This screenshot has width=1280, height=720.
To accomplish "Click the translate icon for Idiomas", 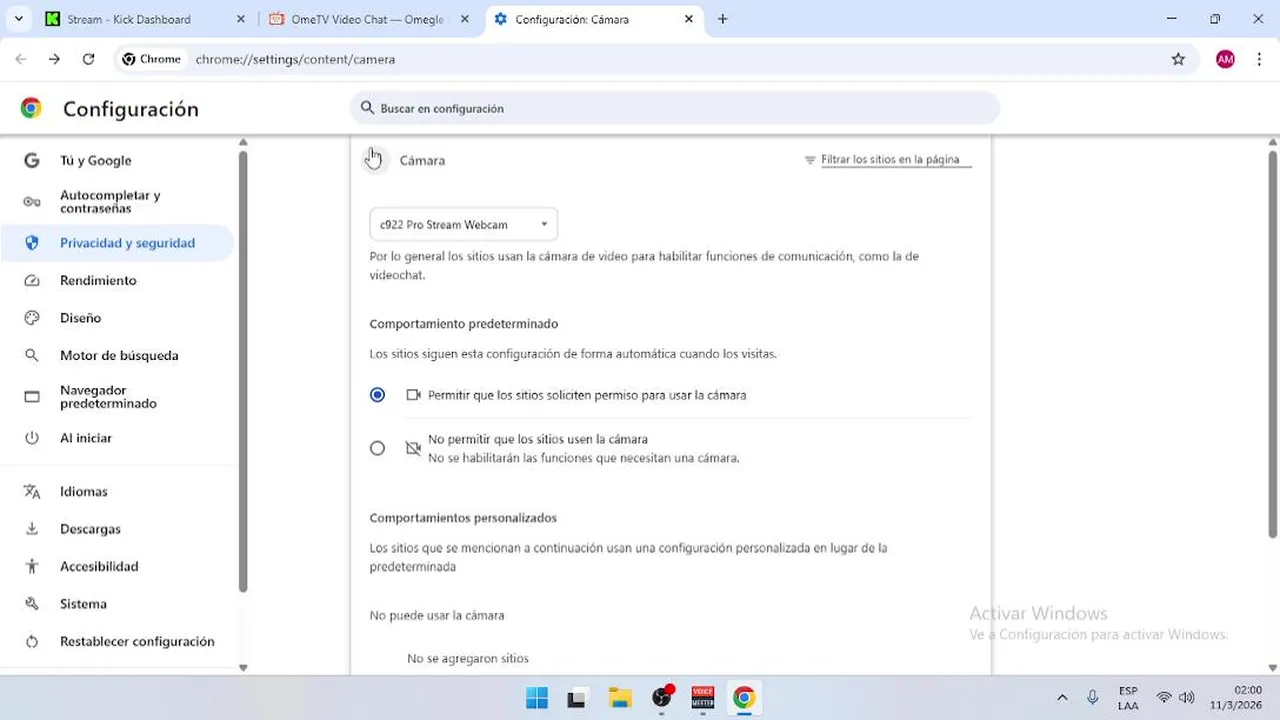I will tap(32, 491).
